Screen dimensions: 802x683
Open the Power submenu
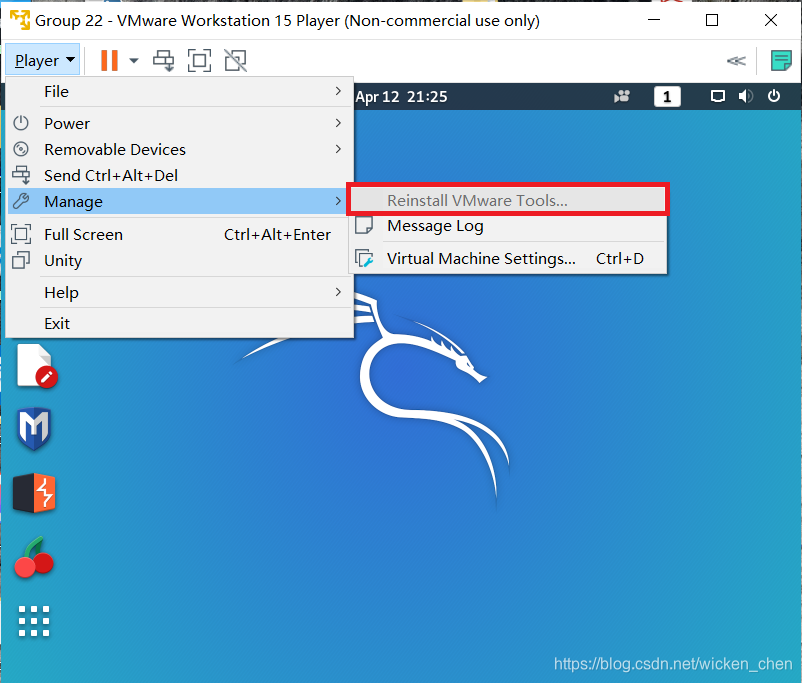[x=180, y=123]
